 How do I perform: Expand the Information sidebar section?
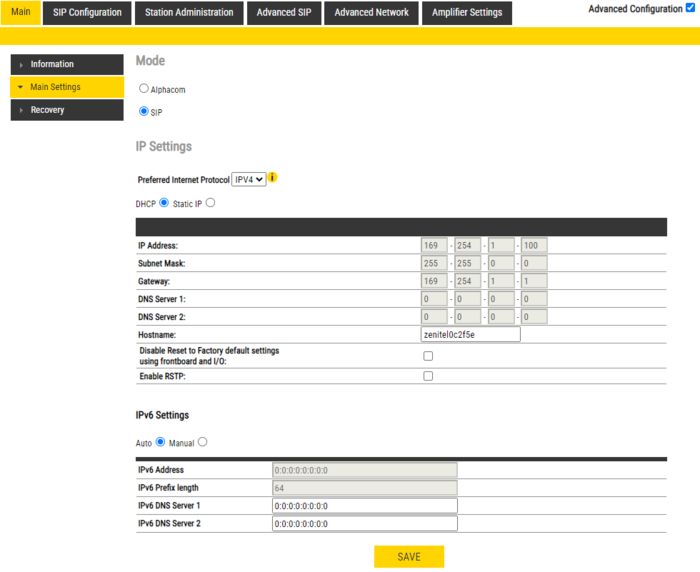pos(66,64)
